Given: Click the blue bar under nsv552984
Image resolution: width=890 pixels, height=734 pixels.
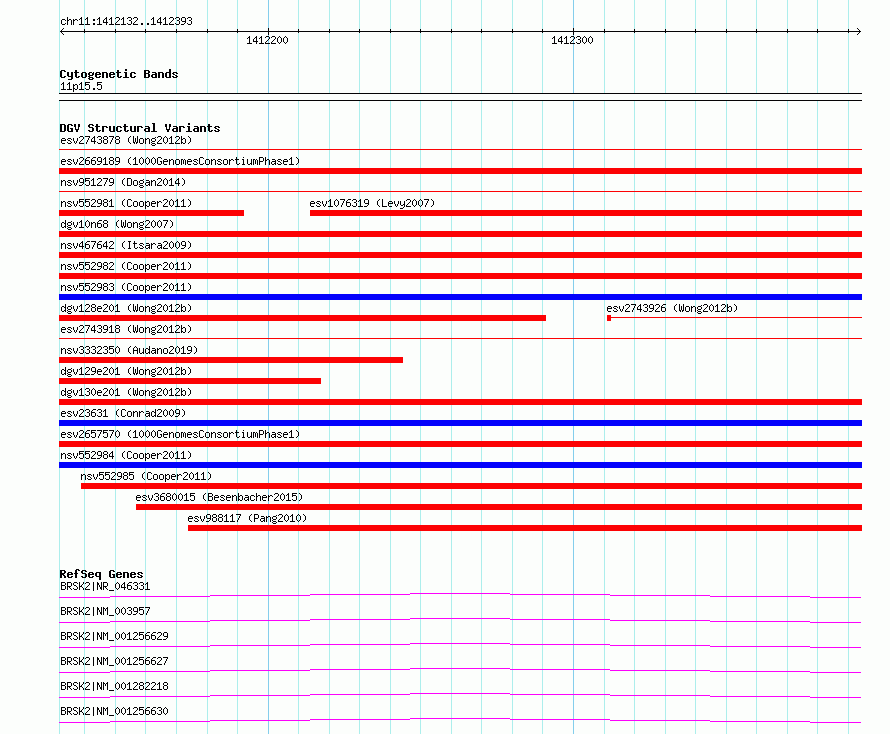Looking at the screenshot, I should [460, 465].
